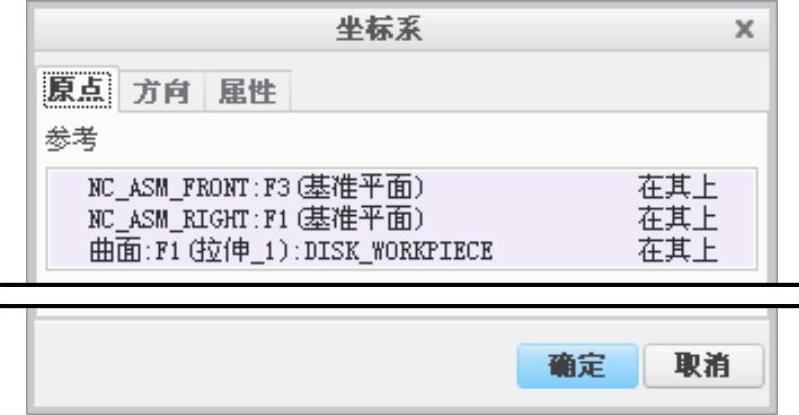Close the 坐标系 dialog with X

click(x=742, y=31)
